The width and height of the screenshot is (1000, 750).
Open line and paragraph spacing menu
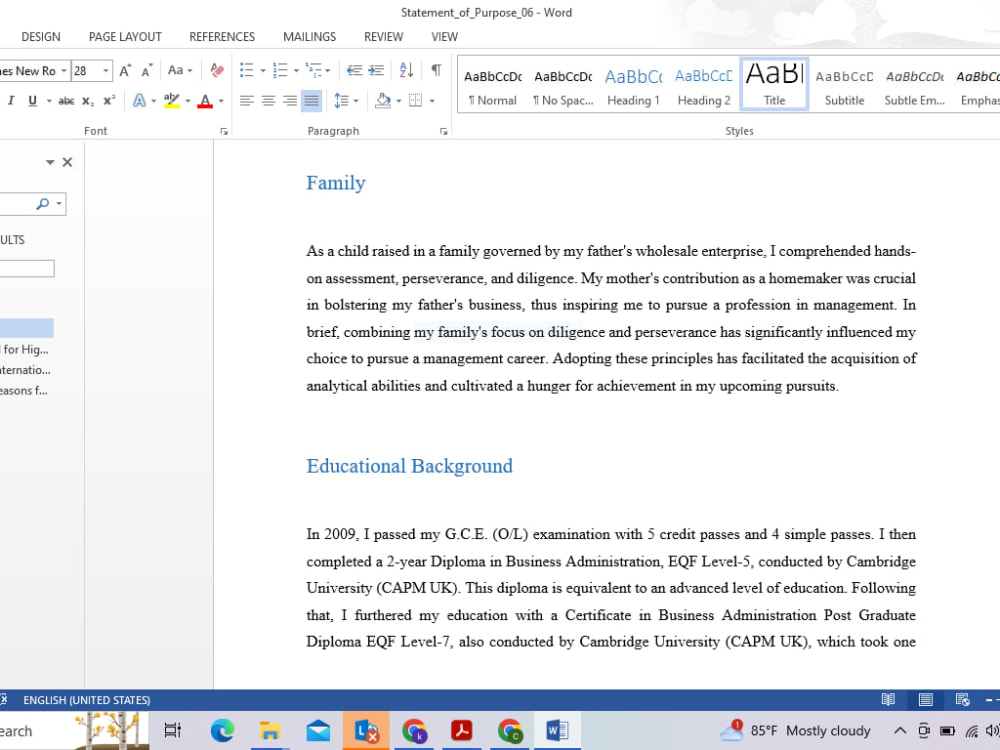pyautogui.click(x=346, y=101)
